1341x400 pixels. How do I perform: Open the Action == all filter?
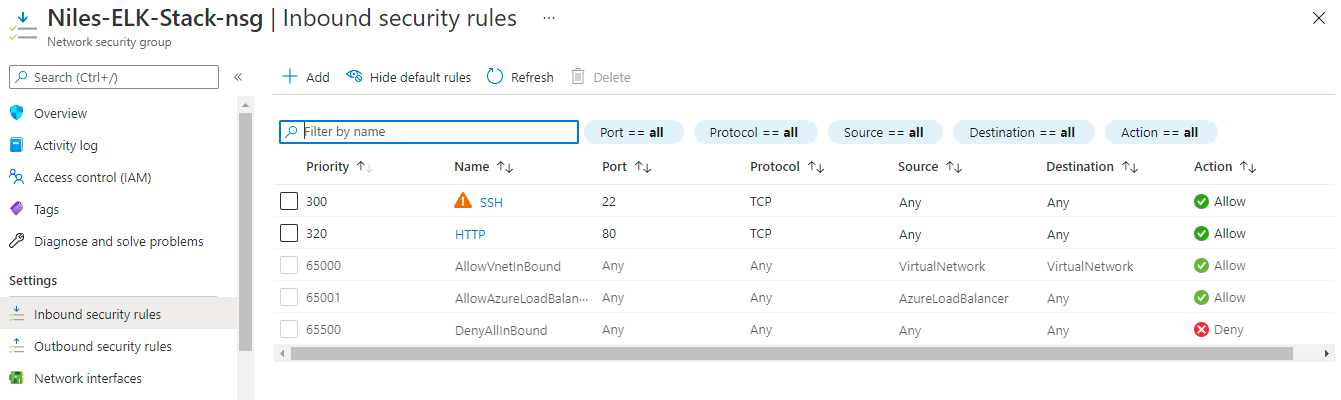tap(1160, 132)
